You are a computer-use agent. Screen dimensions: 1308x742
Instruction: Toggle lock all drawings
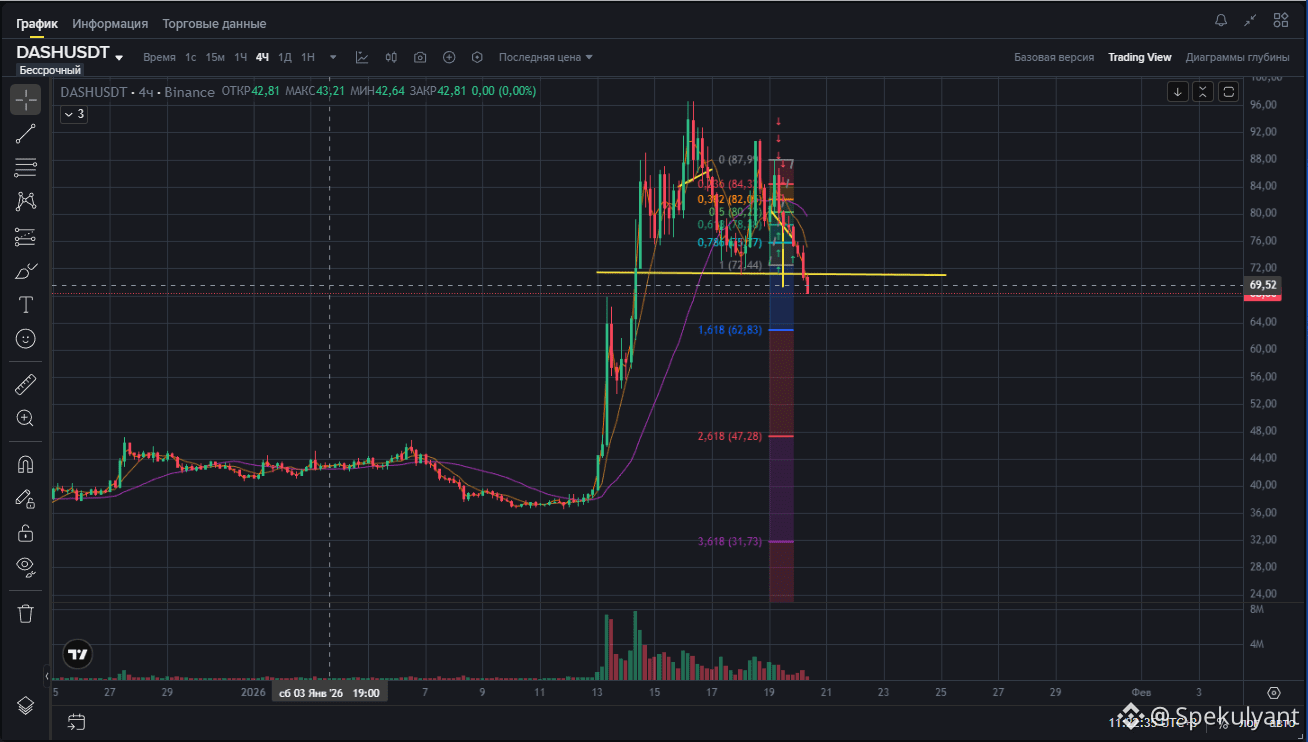coord(26,533)
